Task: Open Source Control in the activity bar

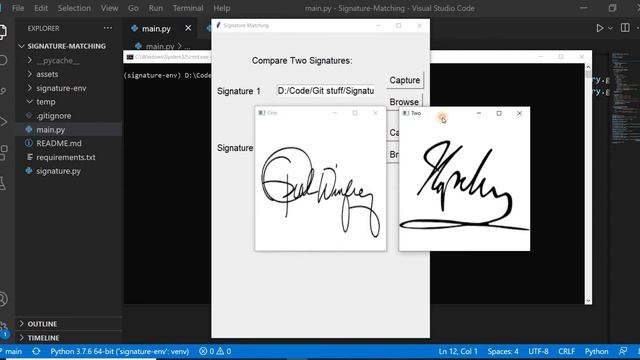Action: 3,91
